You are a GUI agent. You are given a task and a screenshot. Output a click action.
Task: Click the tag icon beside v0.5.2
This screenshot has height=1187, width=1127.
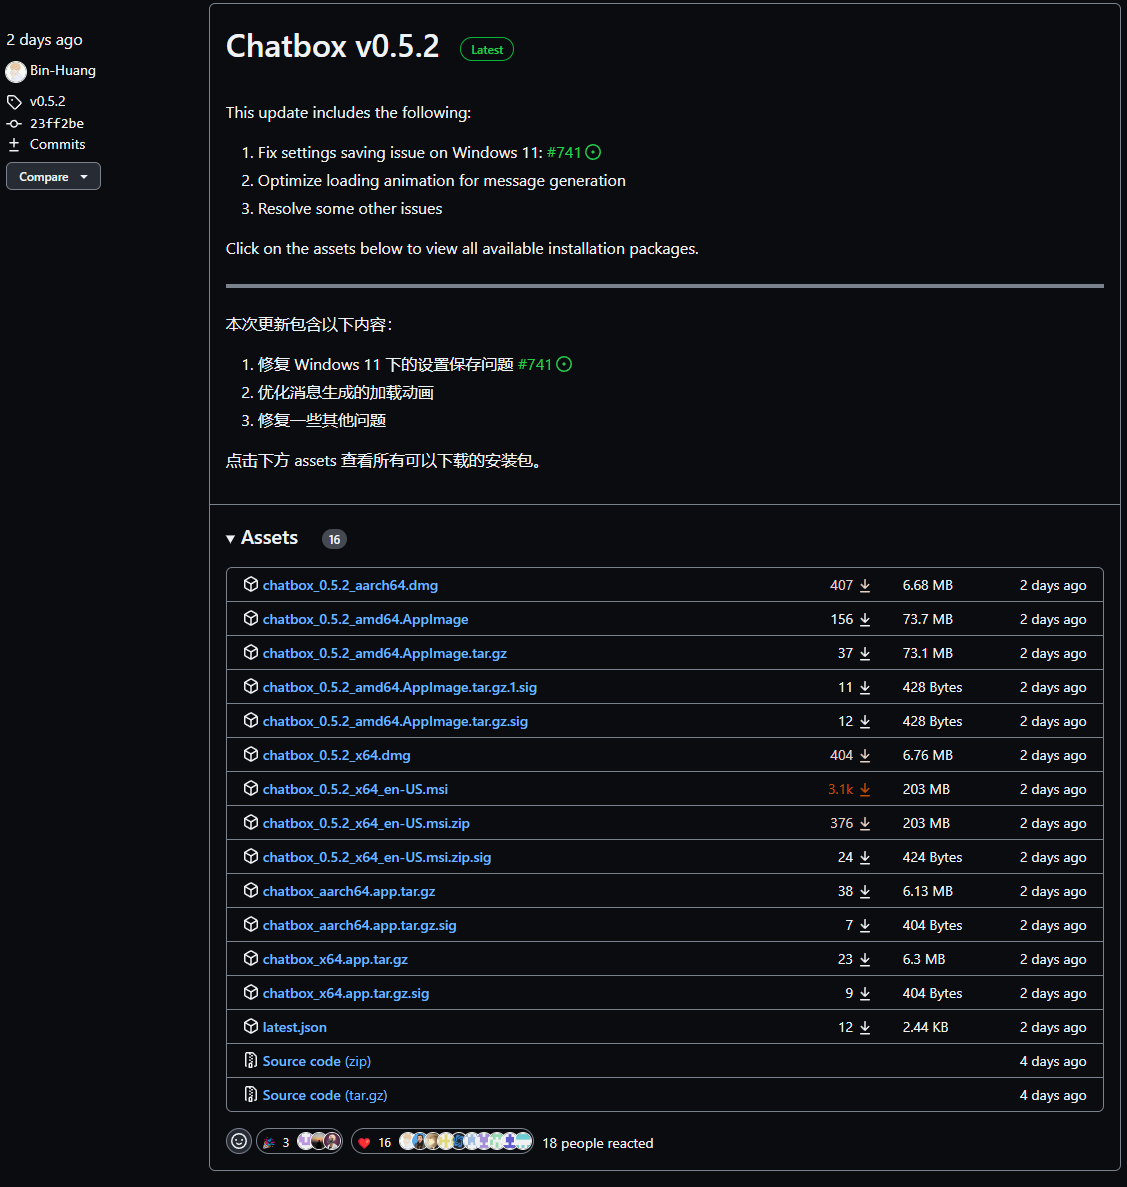[x=13, y=101]
